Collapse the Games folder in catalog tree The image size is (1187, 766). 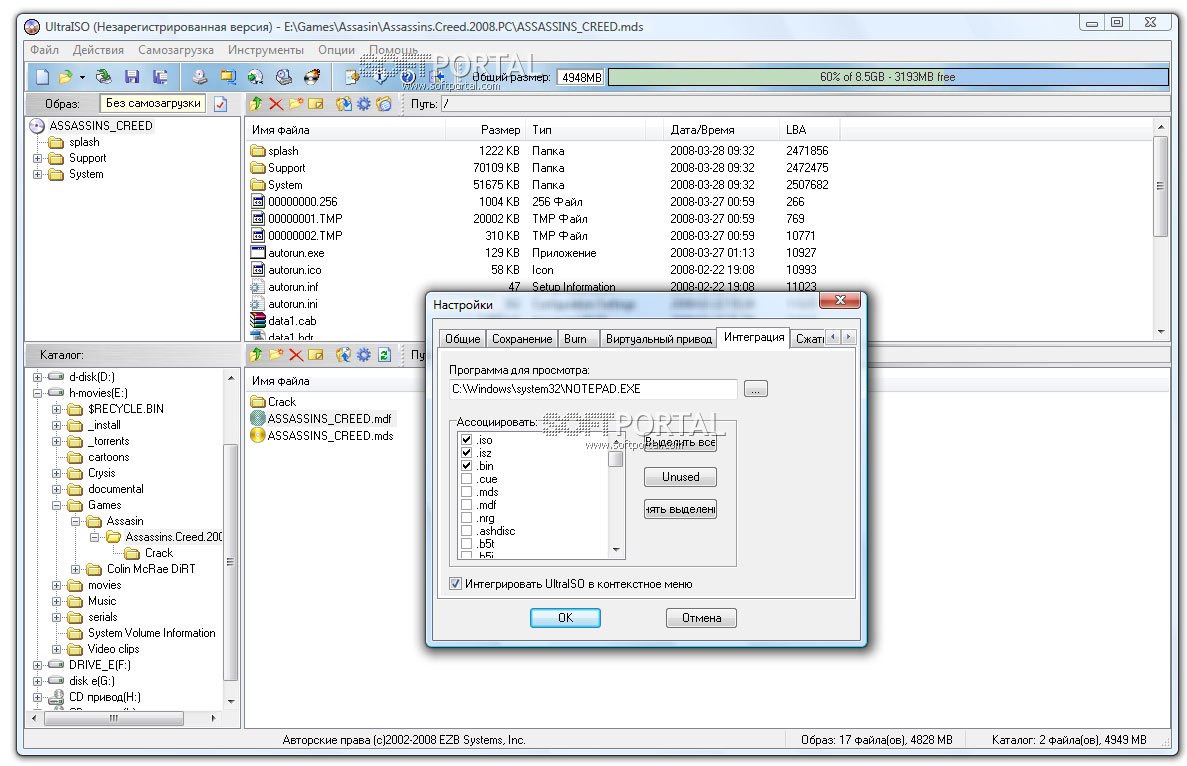pyautogui.click(x=56, y=505)
